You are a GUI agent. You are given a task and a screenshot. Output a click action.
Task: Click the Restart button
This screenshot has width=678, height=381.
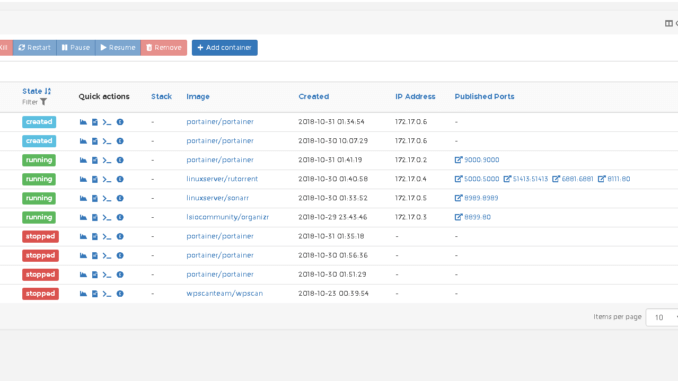pos(35,48)
